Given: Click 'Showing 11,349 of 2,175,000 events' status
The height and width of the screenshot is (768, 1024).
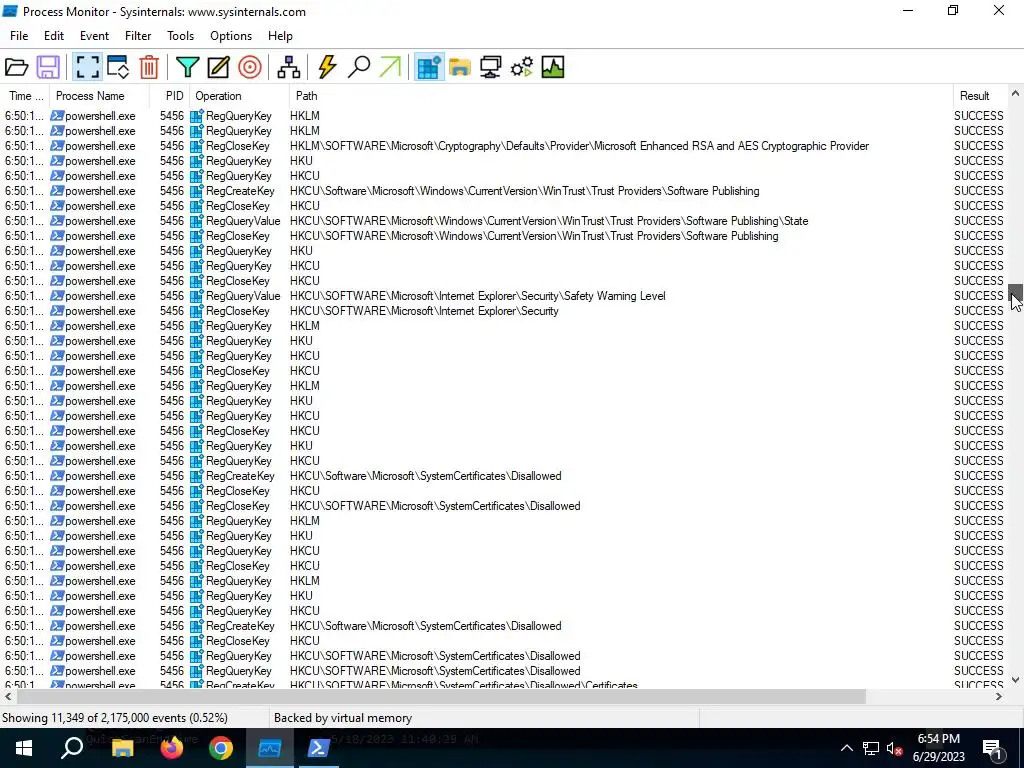Looking at the screenshot, I should point(115,718).
